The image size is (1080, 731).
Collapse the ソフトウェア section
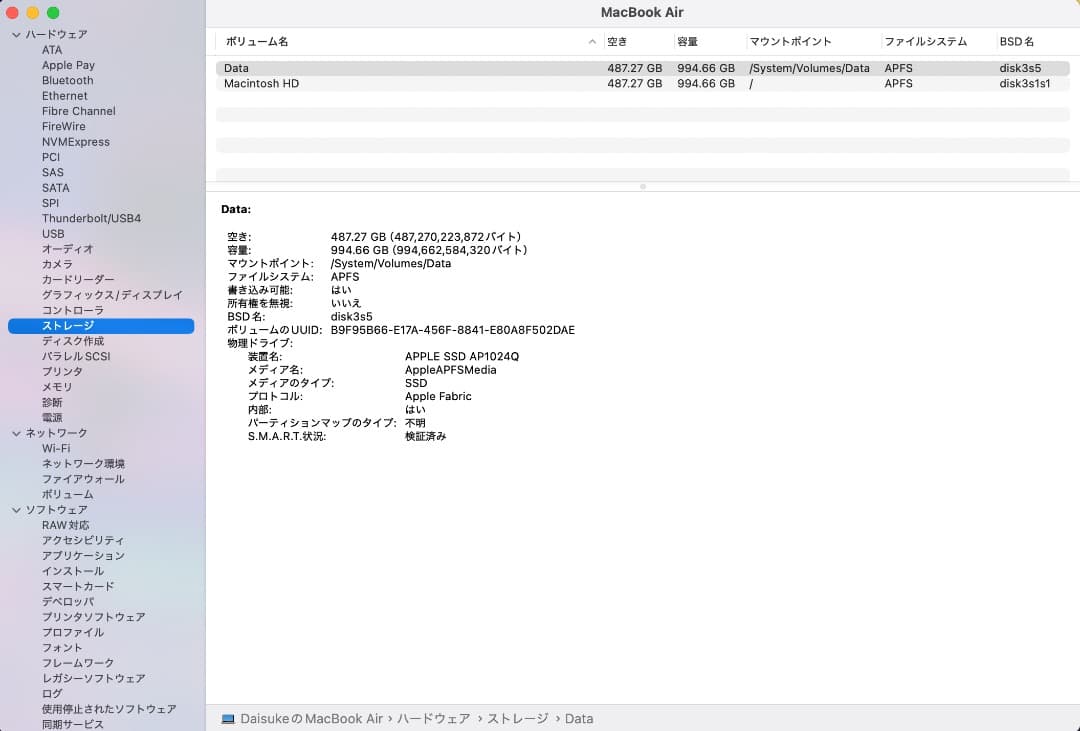click(x=16, y=509)
